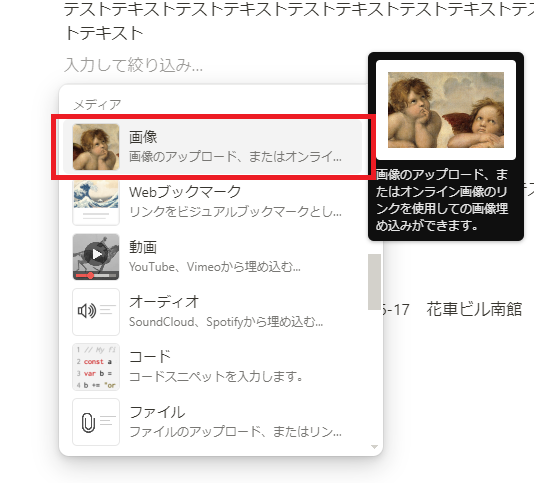Click the 画像 cherub thumbnail icon
Image resolution: width=534 pixels, height=483 pixels.
point(96,147)
